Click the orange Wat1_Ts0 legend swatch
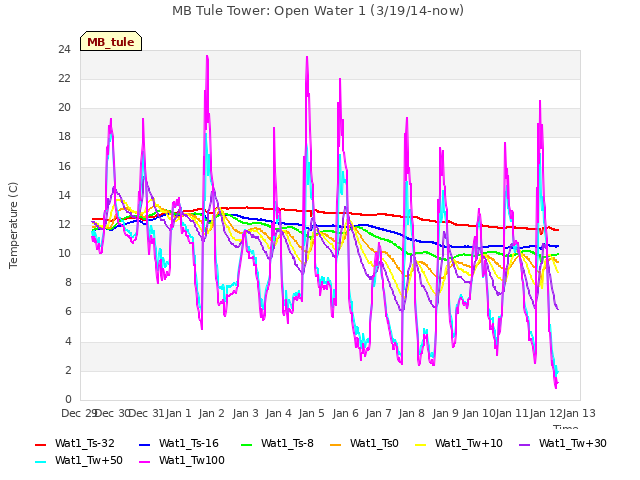 click(336, 444)
